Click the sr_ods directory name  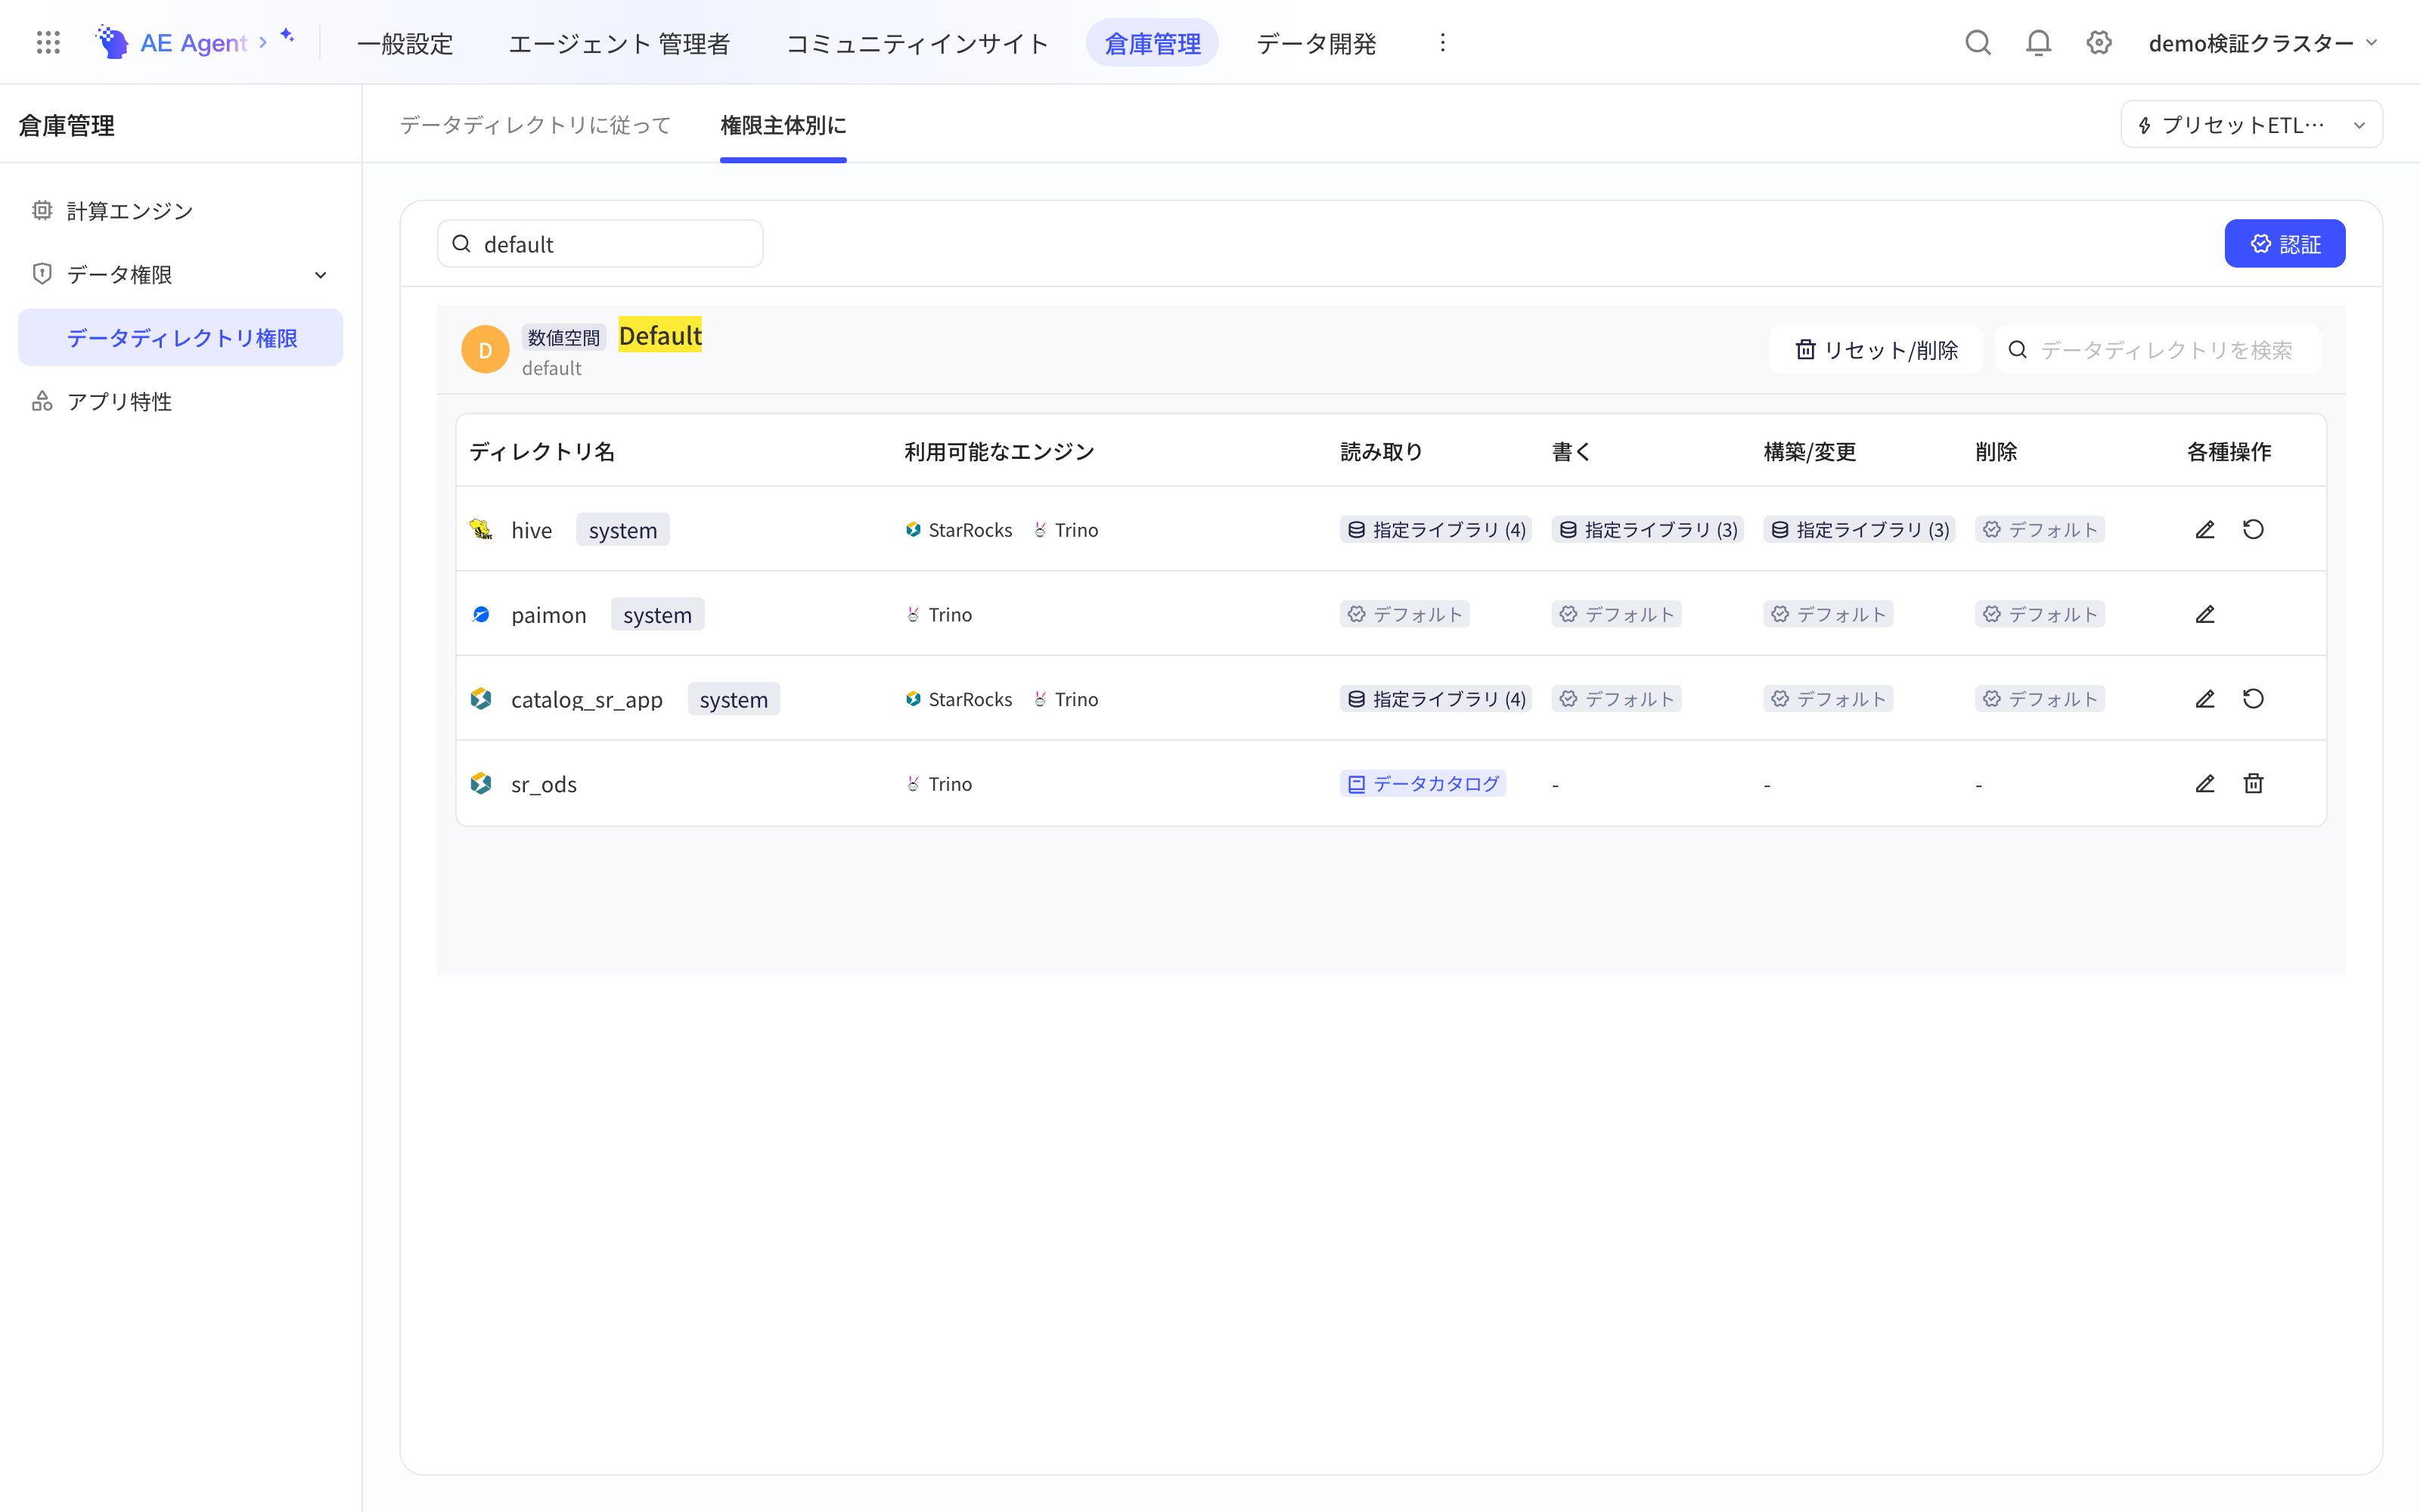544,783
